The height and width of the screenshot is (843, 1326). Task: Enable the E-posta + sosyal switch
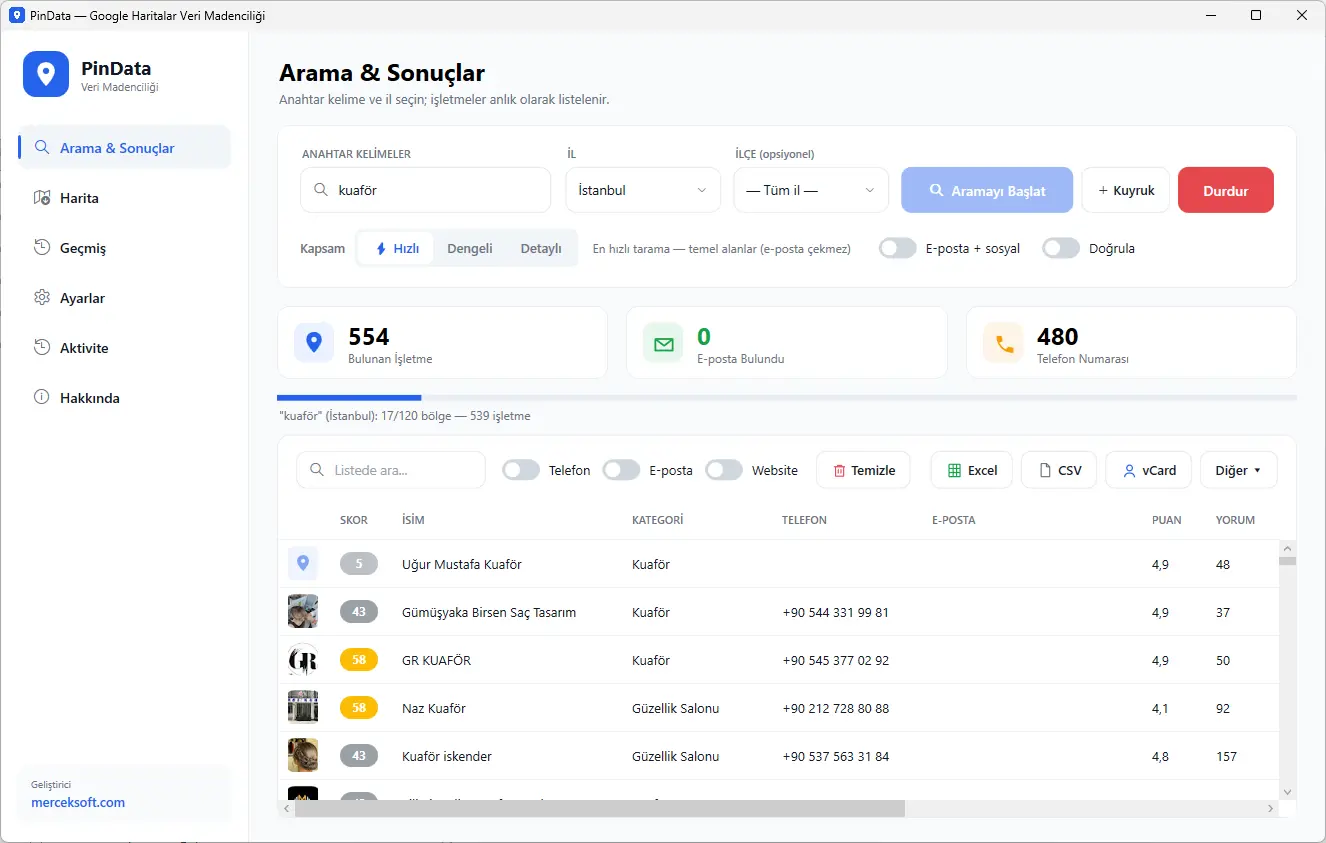pyautogui.click(x=898, y=248)
